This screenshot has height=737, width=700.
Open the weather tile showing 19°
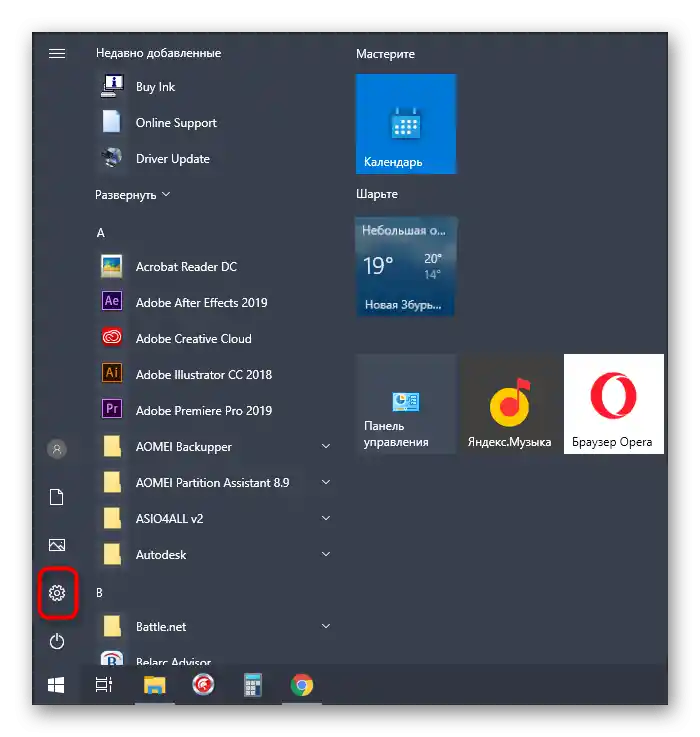tap(406, 267)
